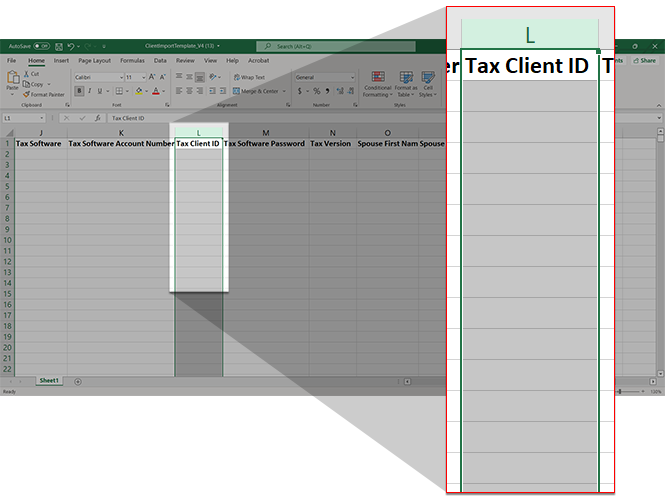
Task: Open the Page Layout tab
Action: (x=95, y=61)
